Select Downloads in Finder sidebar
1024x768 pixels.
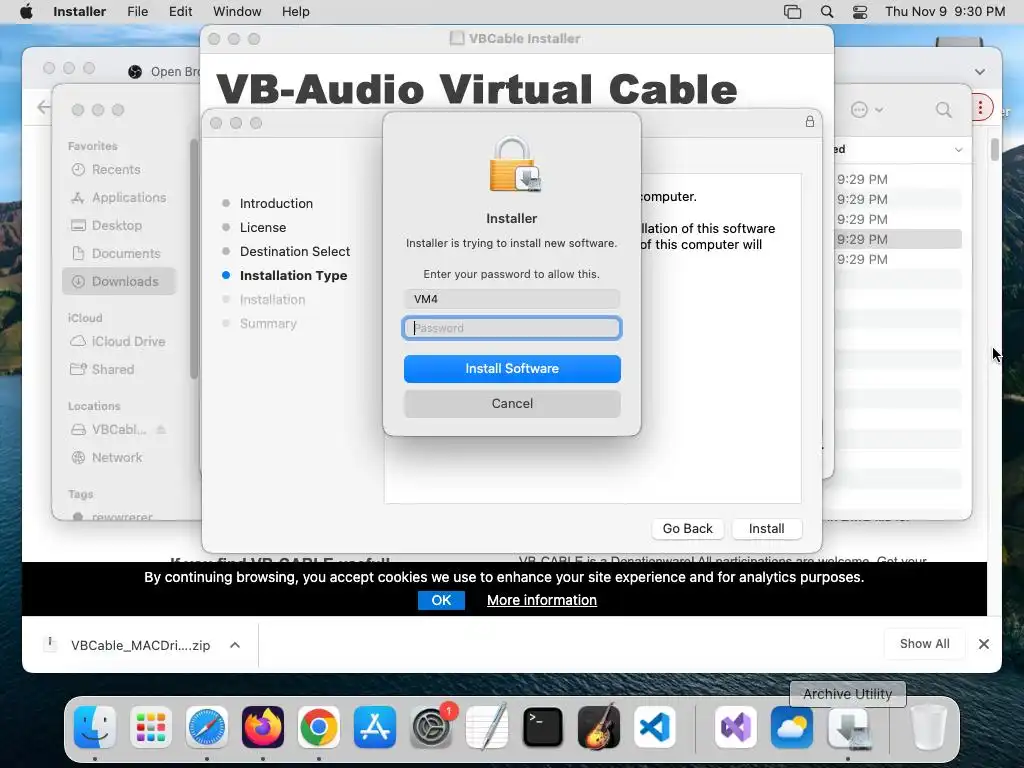tap(120, 281)
